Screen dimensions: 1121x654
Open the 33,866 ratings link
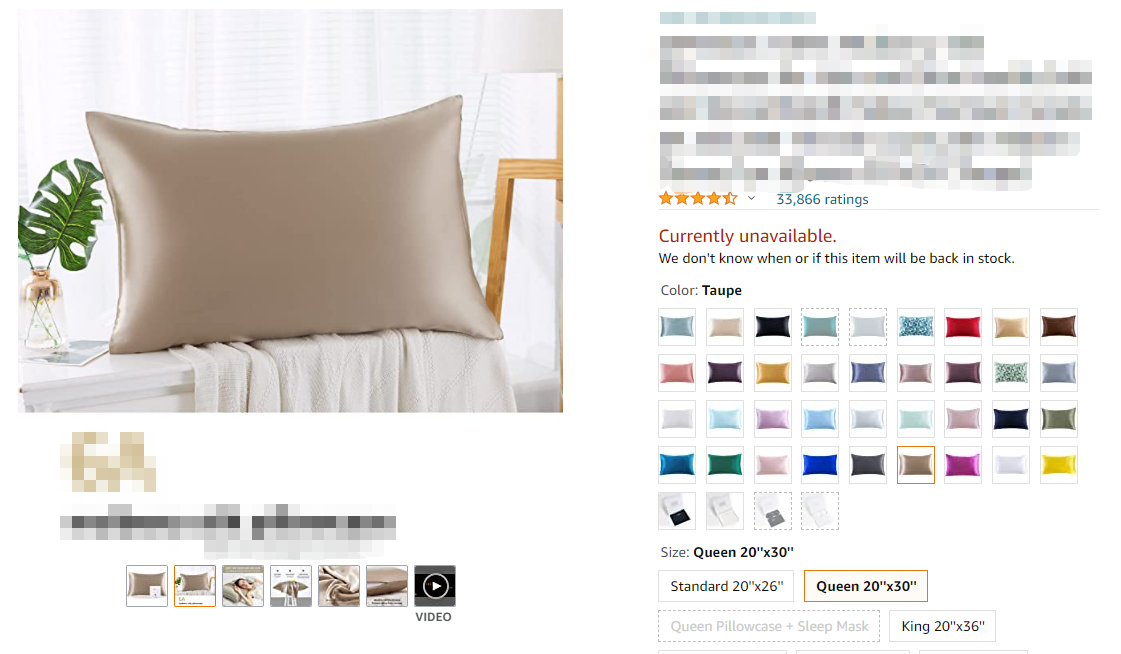coord(822,199)
